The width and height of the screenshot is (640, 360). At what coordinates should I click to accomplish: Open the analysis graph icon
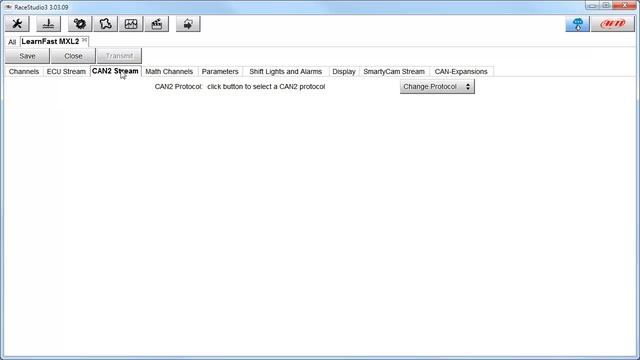[131, 24]
